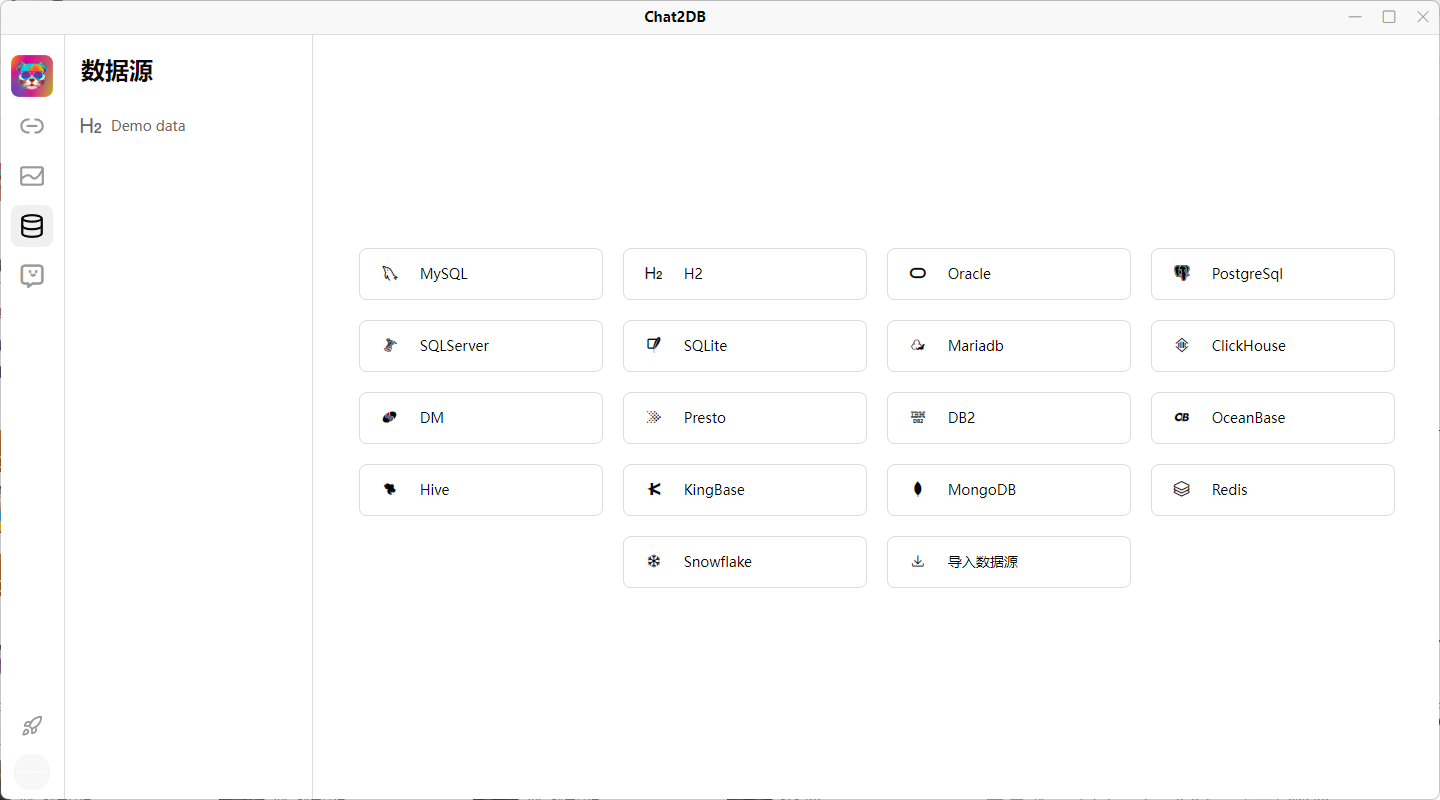Choose the SQLServer data source button
The width and height of the screenshot is (1440, 800).
point(481,346)
